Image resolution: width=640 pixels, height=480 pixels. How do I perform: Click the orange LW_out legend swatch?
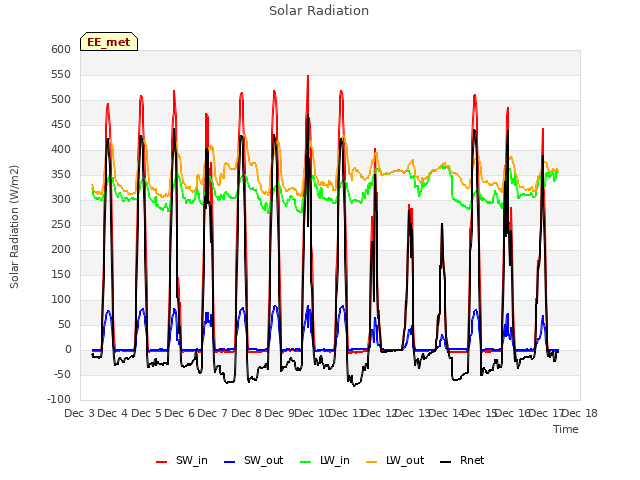click(372, 461)
